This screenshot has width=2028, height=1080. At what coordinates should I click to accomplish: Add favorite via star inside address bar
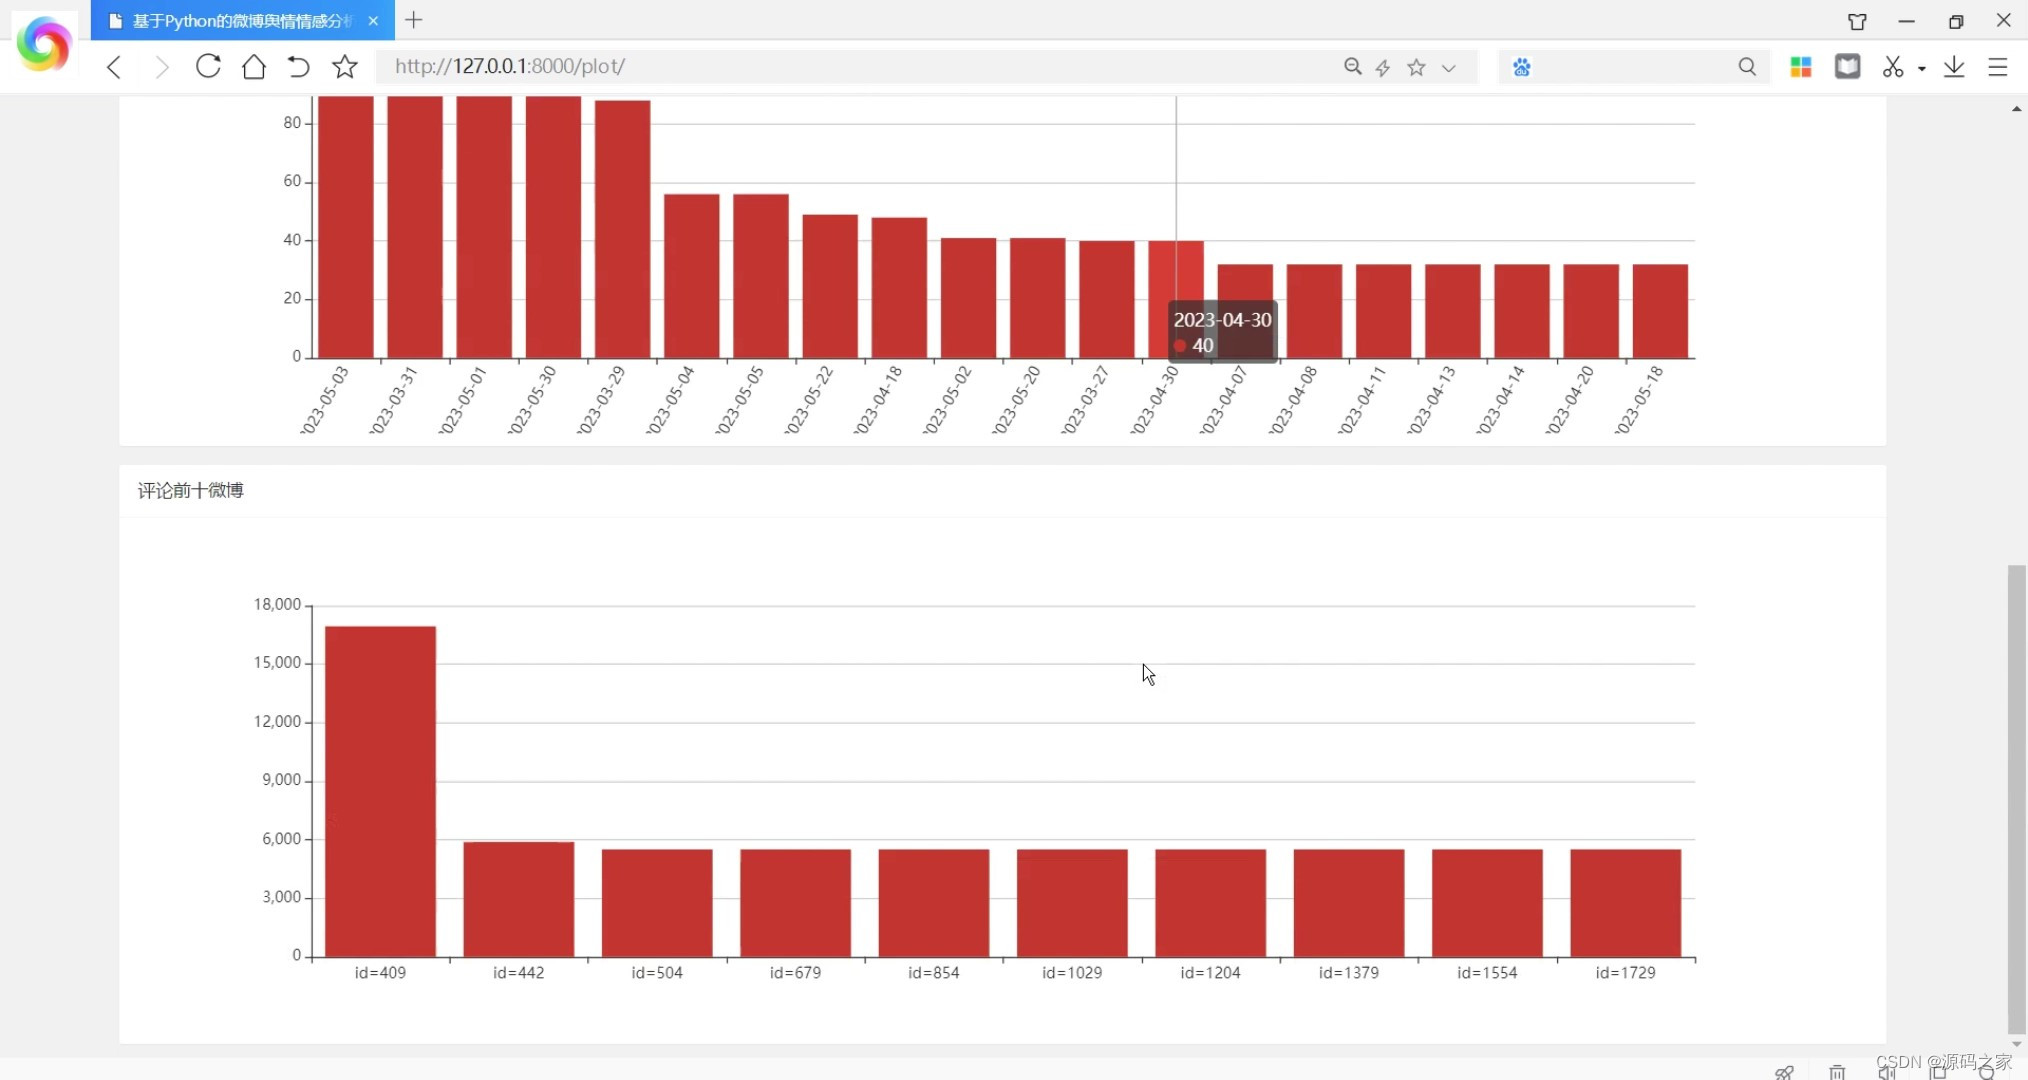[x=1416, y=67]
